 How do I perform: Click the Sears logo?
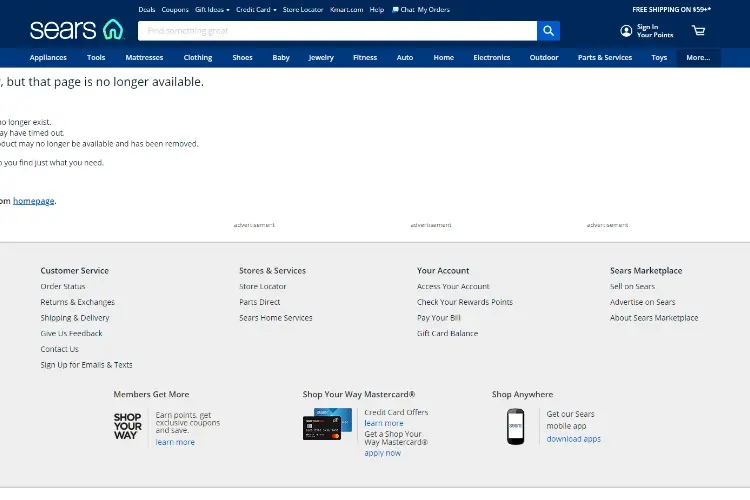click(77, 30)
